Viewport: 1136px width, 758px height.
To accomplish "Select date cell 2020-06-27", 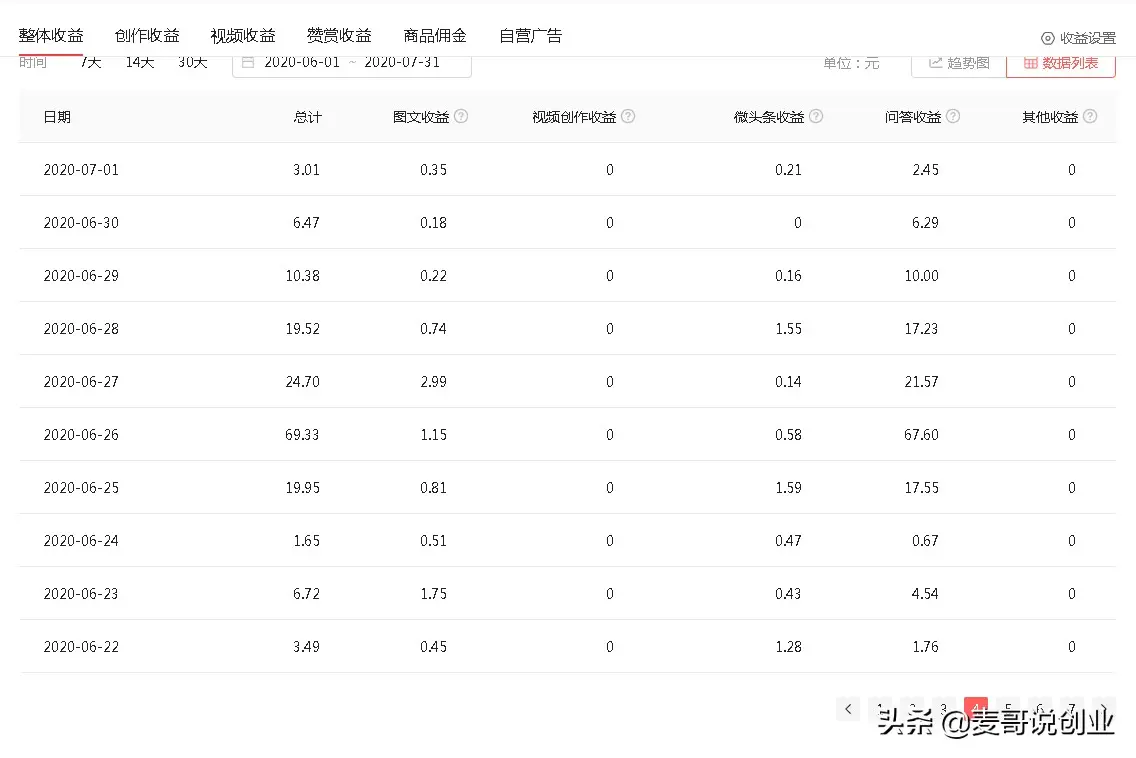I will [x=81, y=381].
